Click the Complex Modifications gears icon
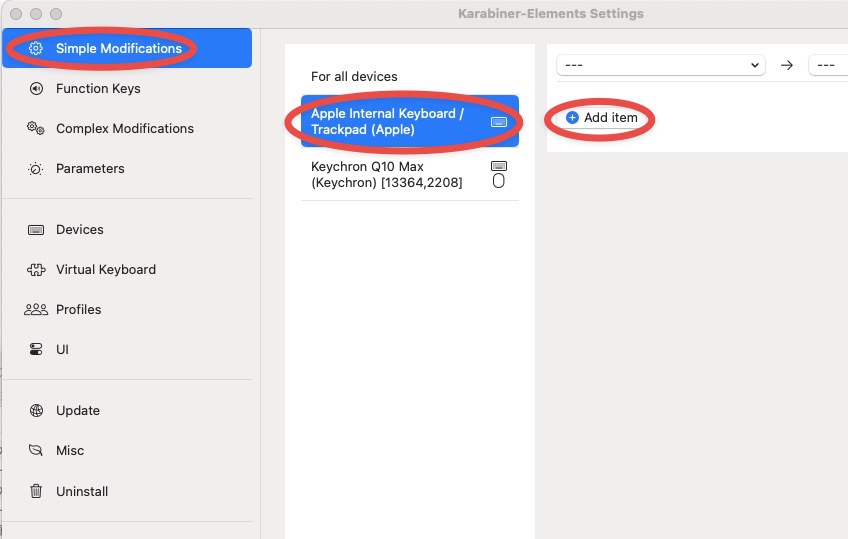848x539 pixels. click(36, 129)
